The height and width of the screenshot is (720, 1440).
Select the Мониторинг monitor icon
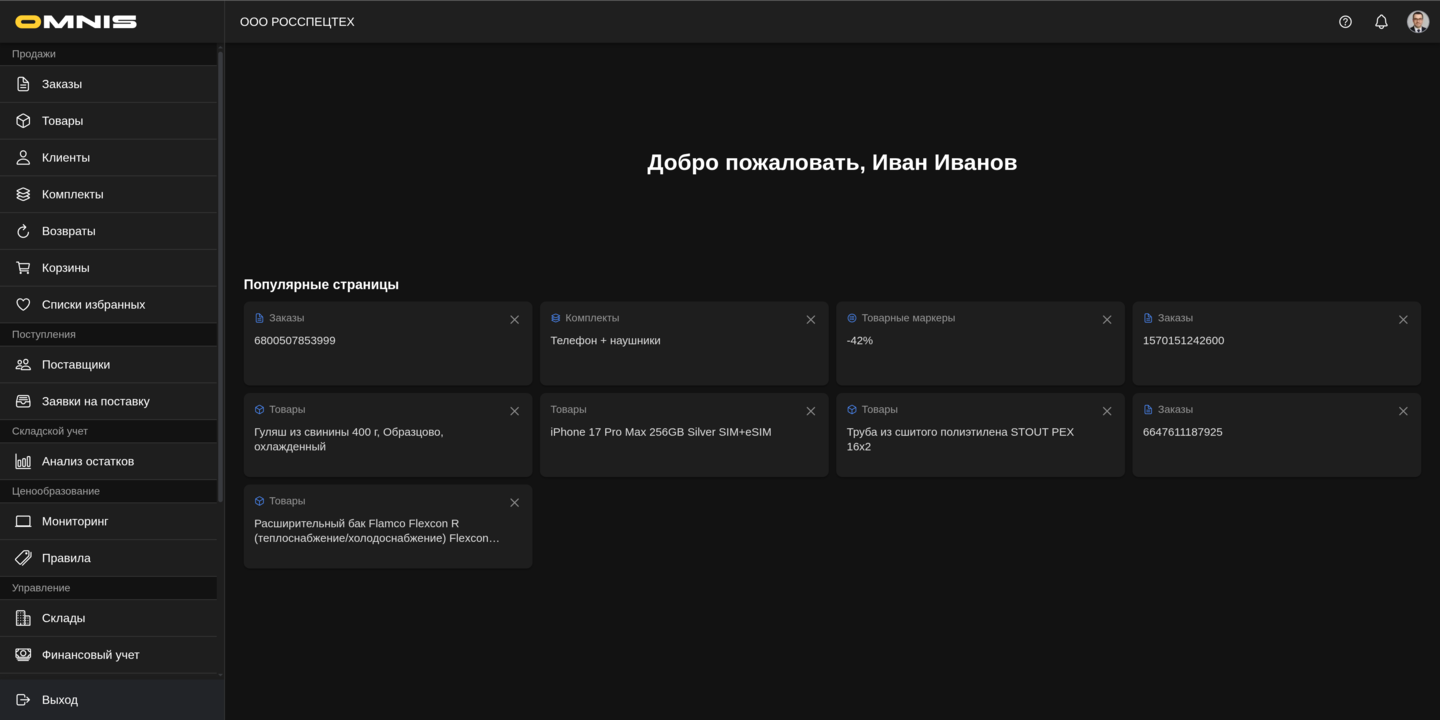pyautogui.click(x=22, y=521)
